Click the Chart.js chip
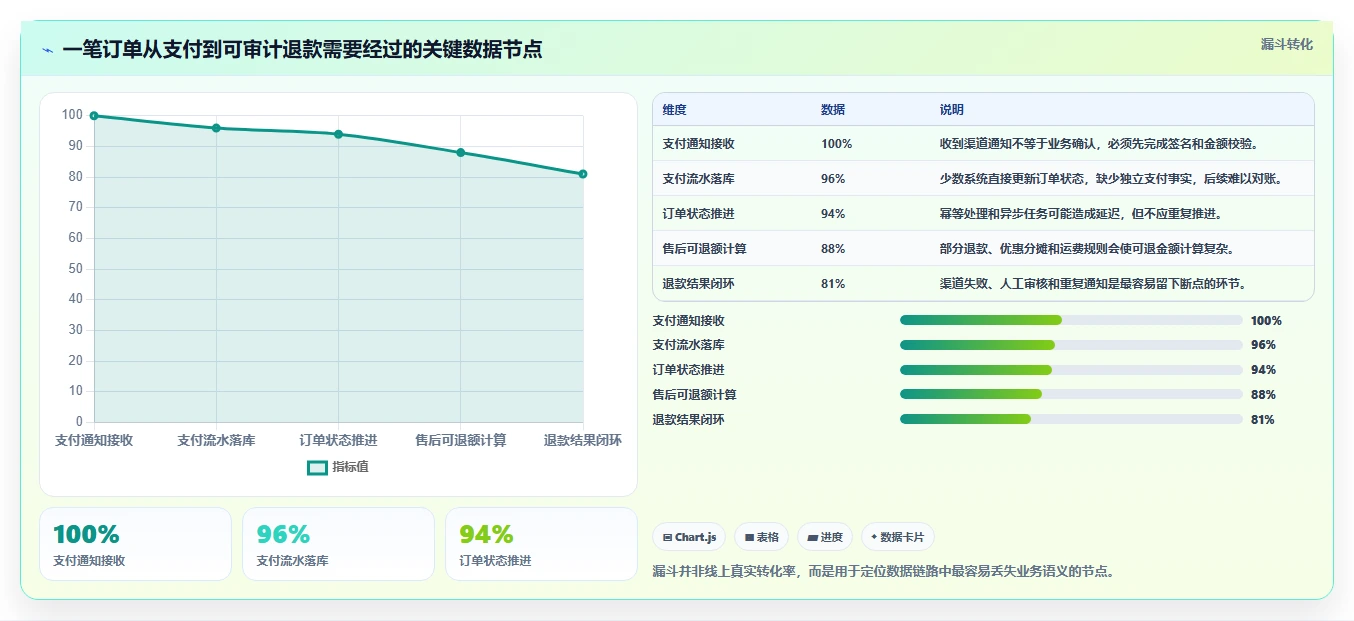The height and width of the screenshot is (621, 1354). 689,537
